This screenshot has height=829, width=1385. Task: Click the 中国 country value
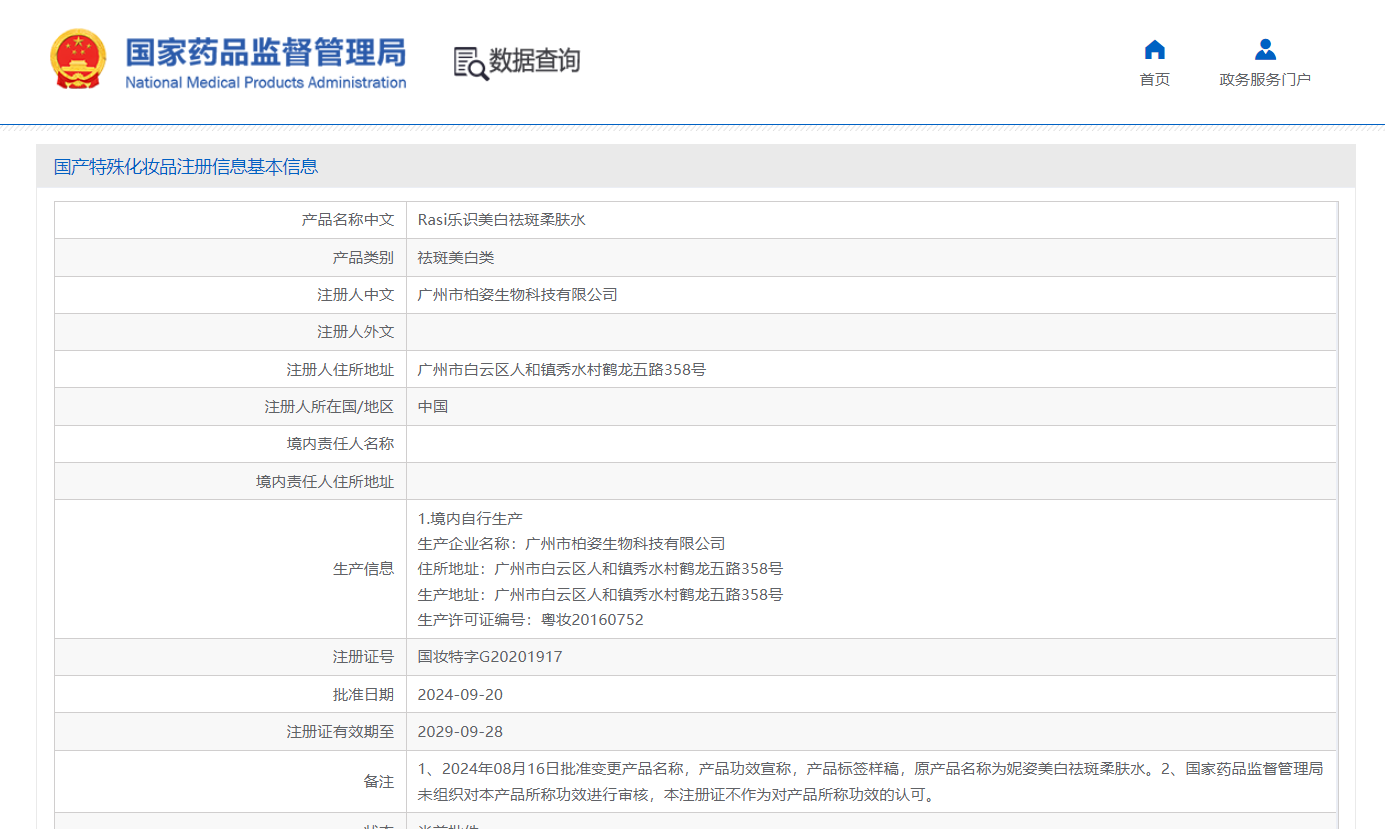click(x=433, y=407)
